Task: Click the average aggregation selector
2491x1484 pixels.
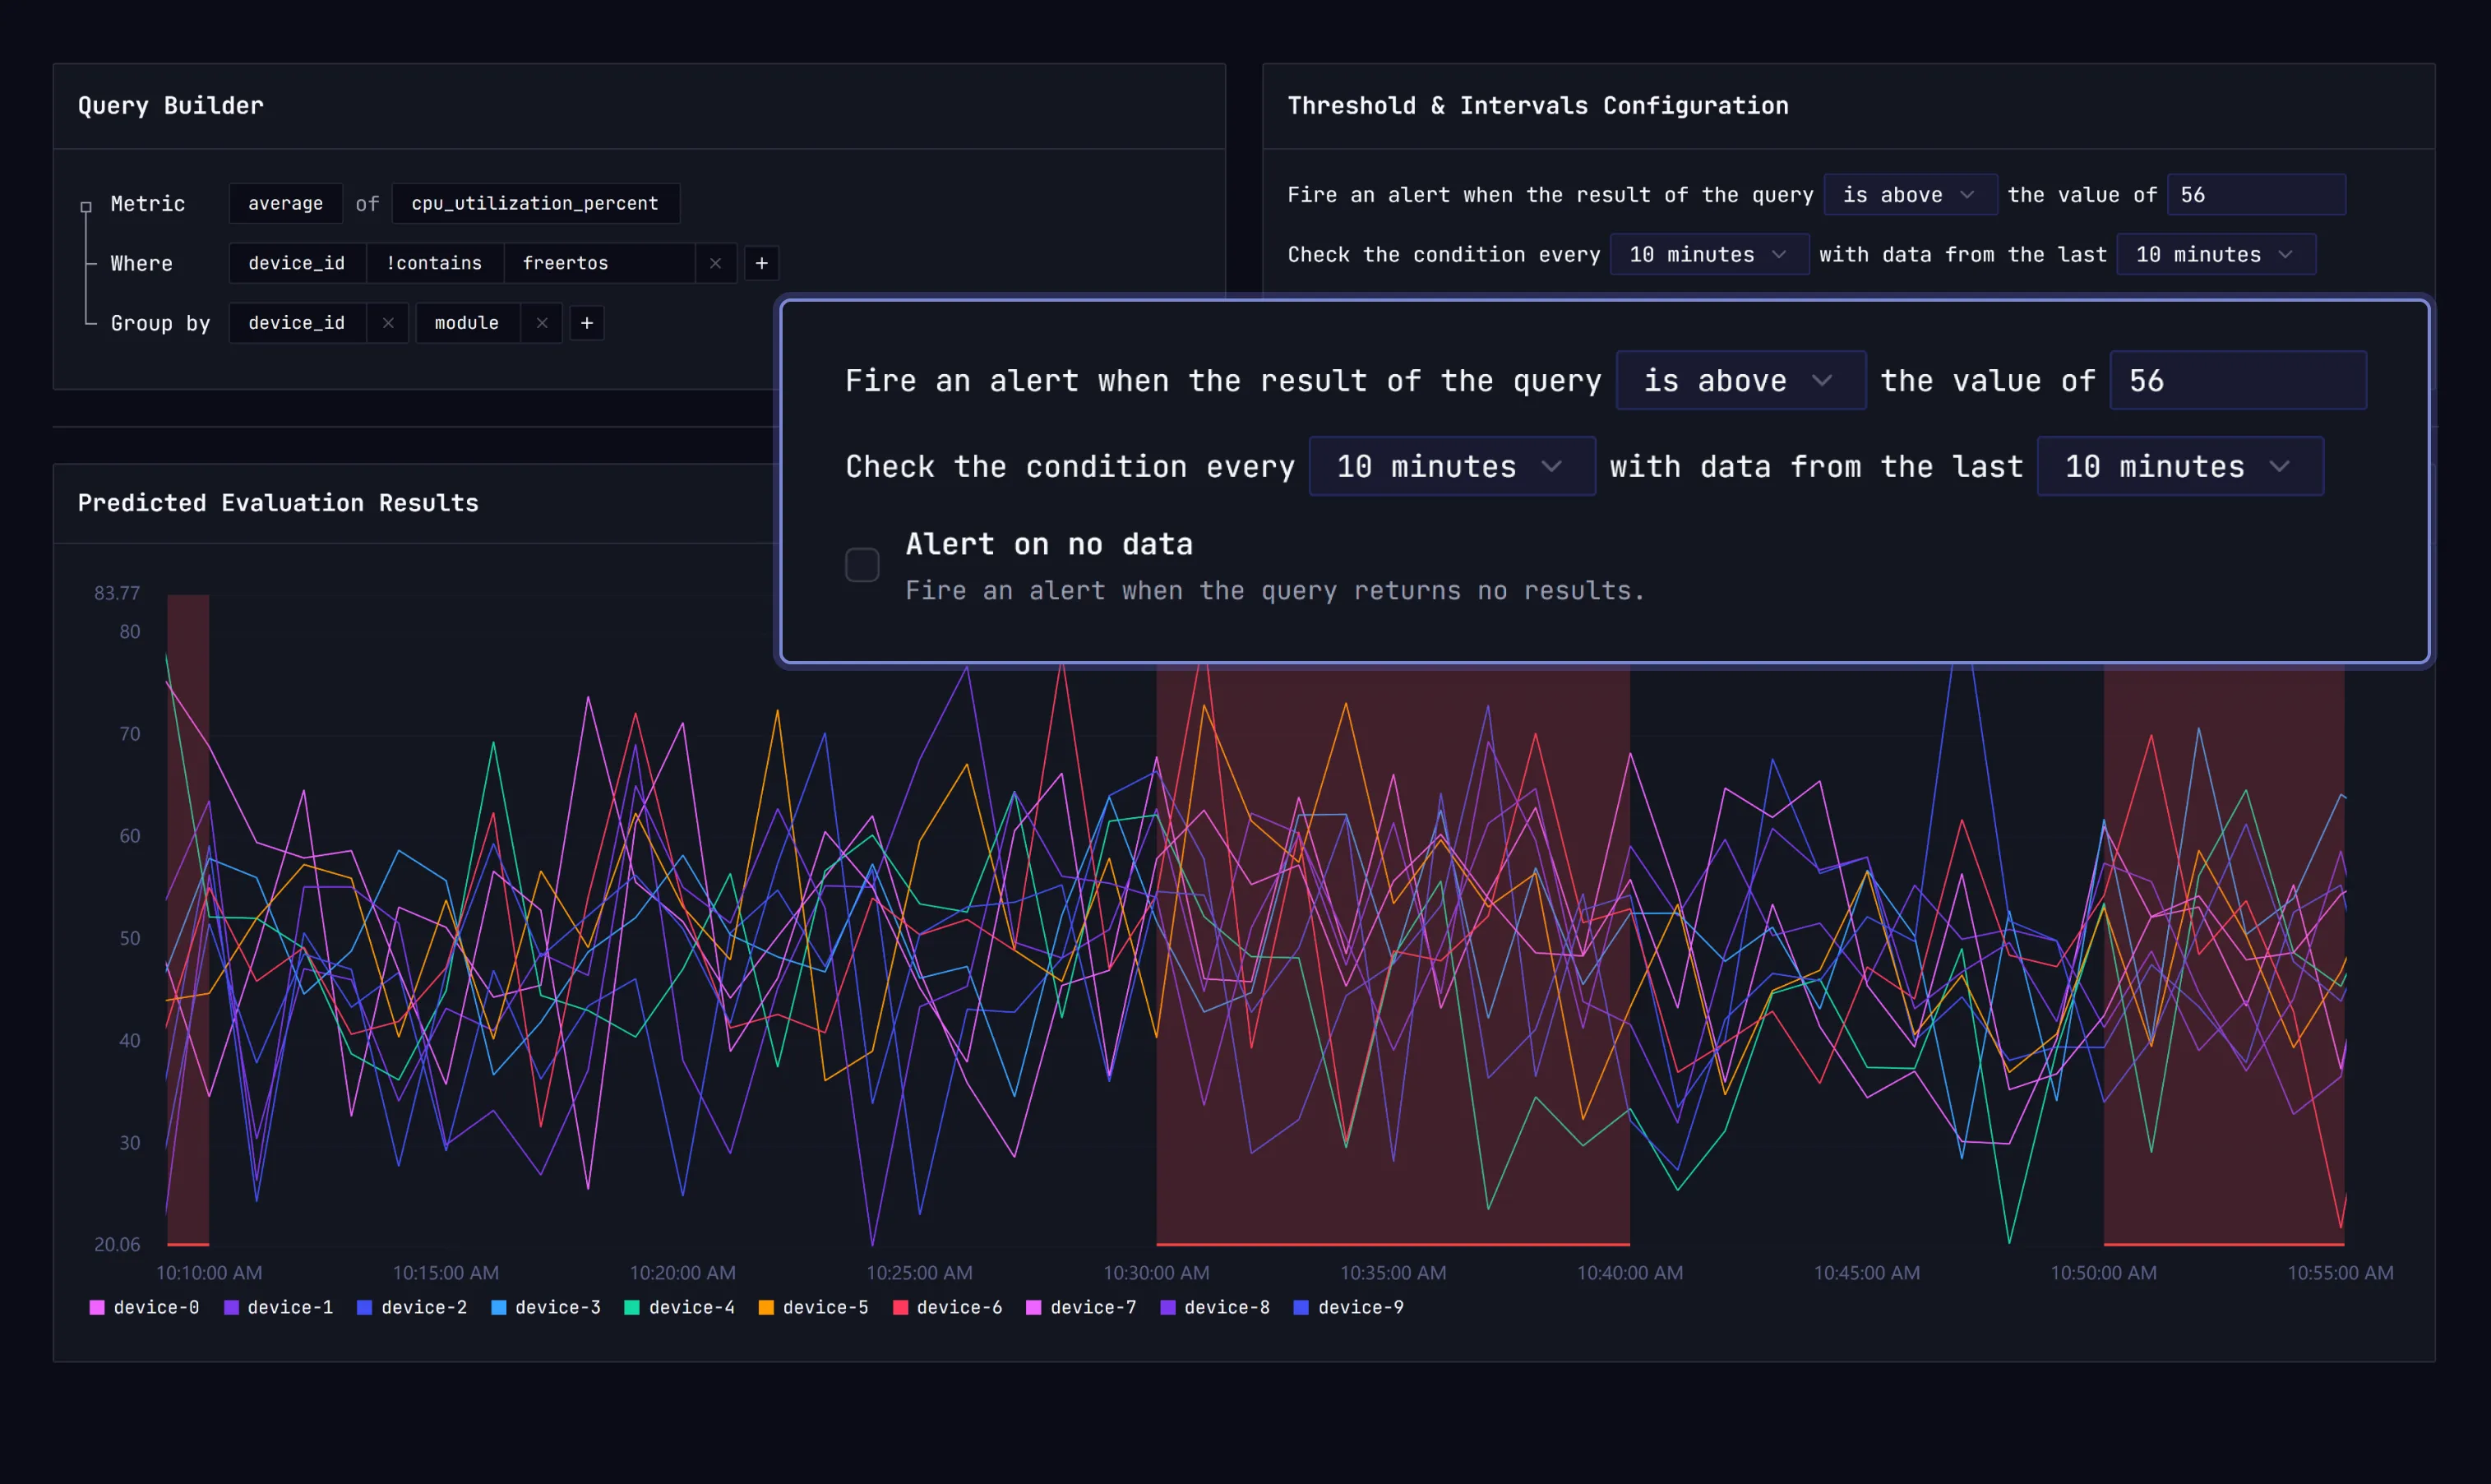Action: click(285, 203)
